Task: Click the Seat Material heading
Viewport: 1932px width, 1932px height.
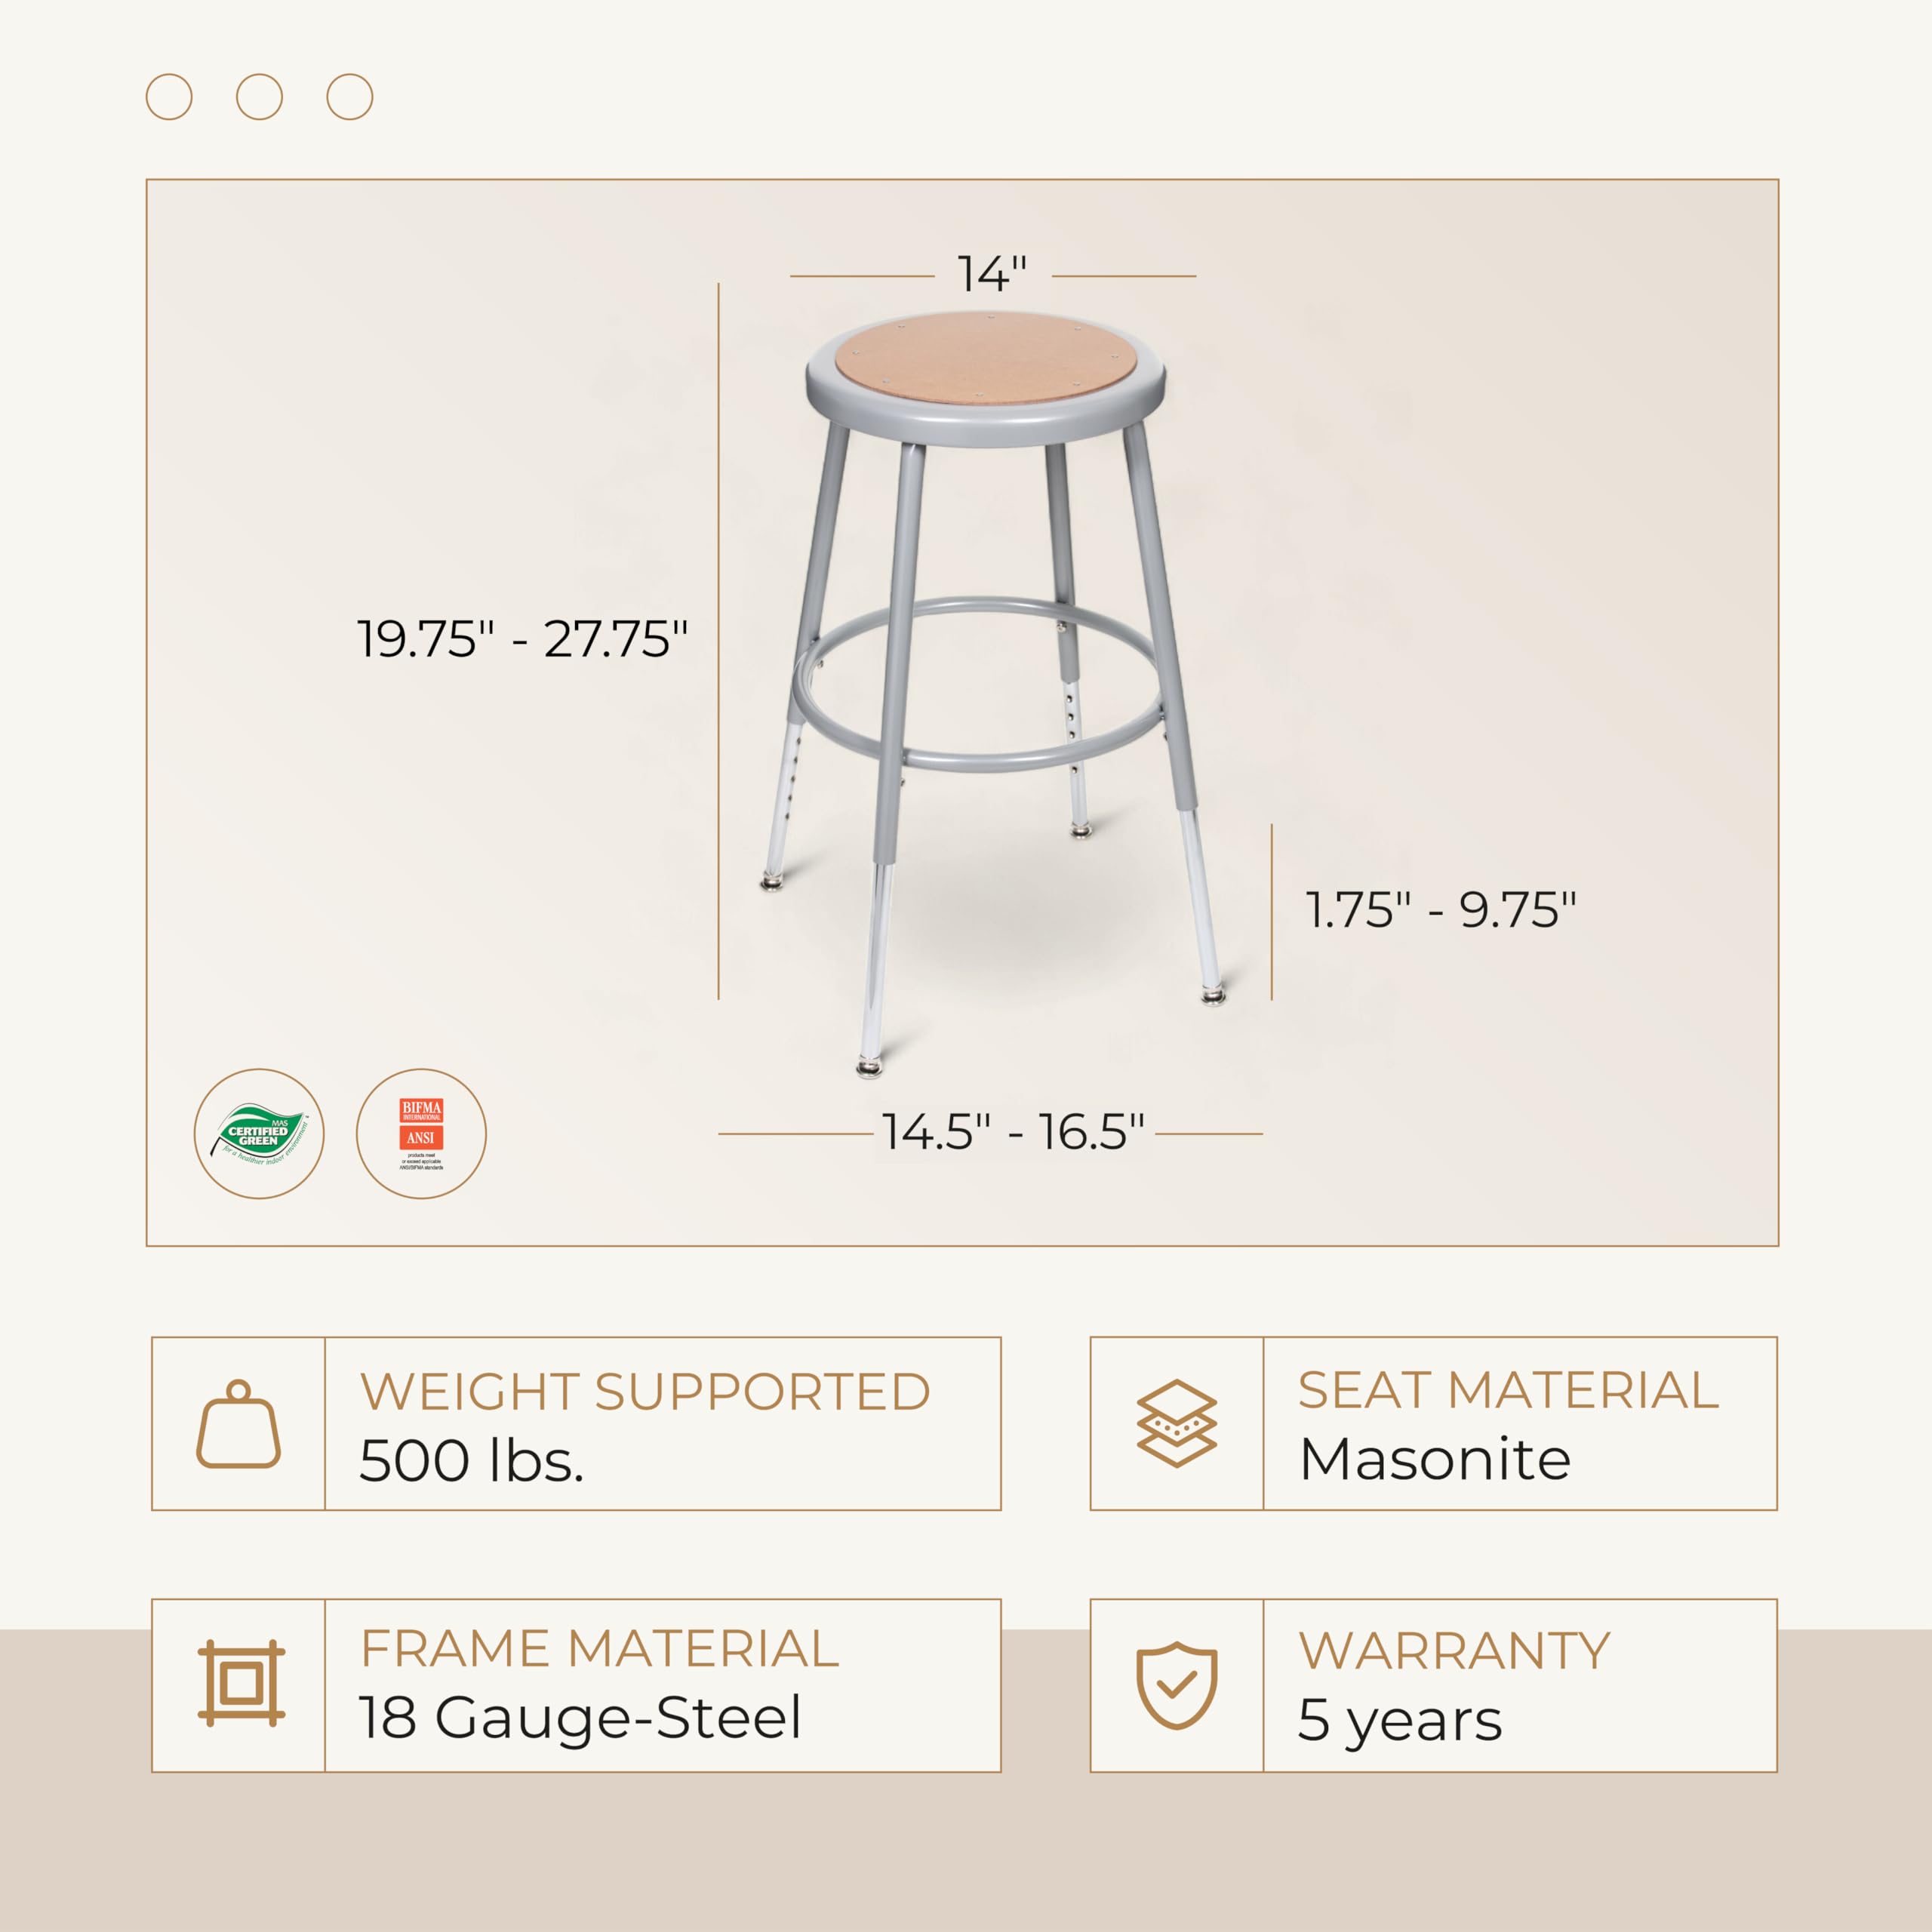Action: click(1508, 1390)
